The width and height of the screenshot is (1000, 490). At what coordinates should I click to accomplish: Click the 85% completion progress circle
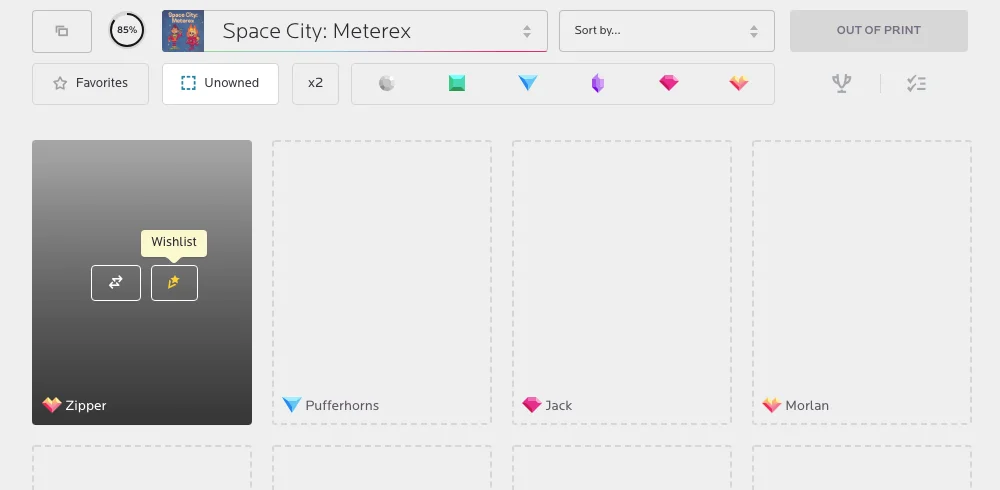click(127, 30)
